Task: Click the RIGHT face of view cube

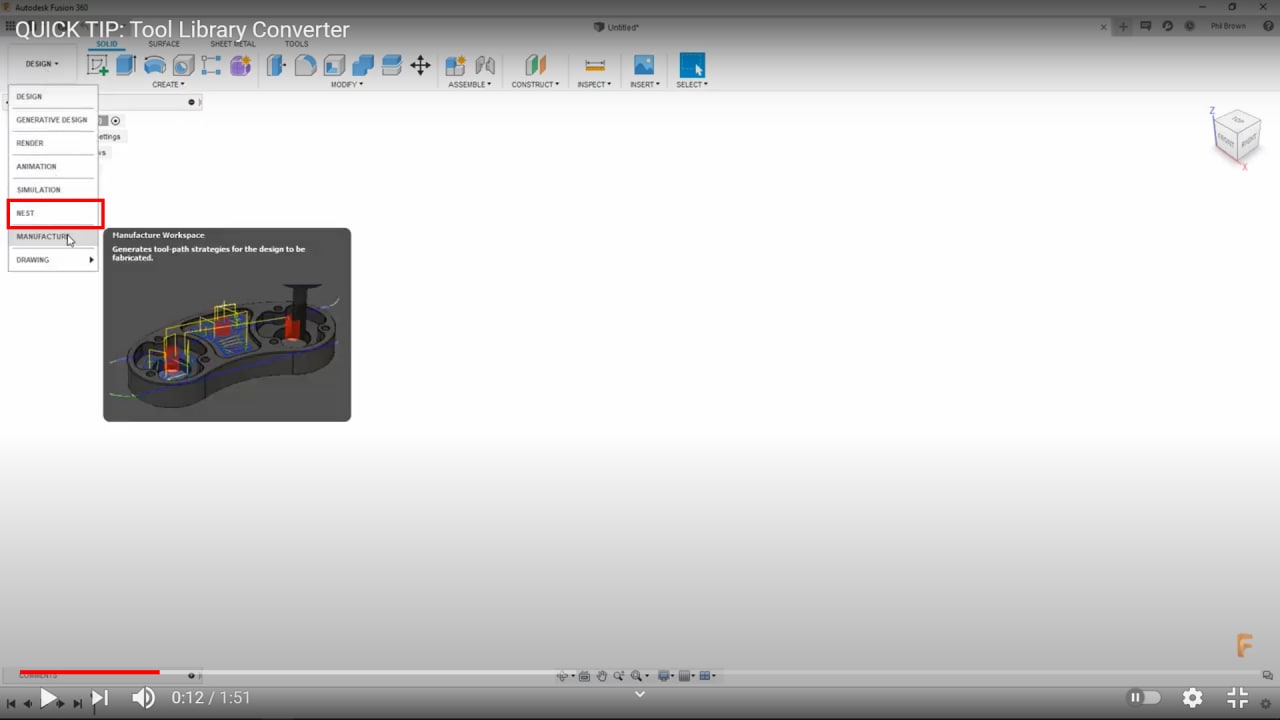Action: pos(1249,142)
